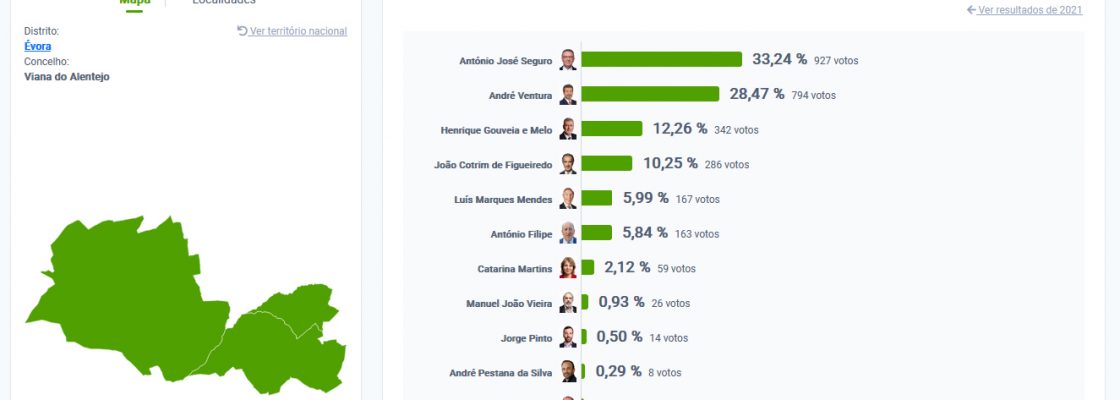1120x400 pixels.
Task: Click Manuel João Vieira's photo
Action: tap(568, 303)
